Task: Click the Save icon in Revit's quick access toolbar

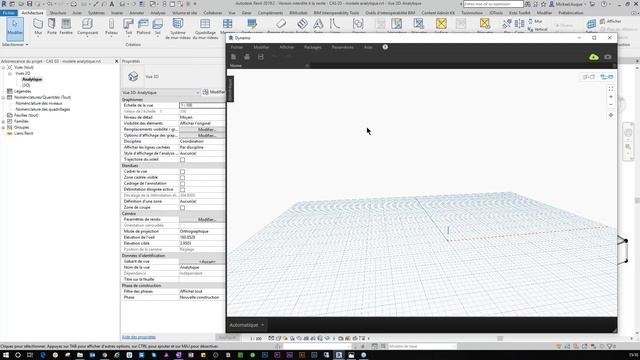Action: click(x=29, y=4)
